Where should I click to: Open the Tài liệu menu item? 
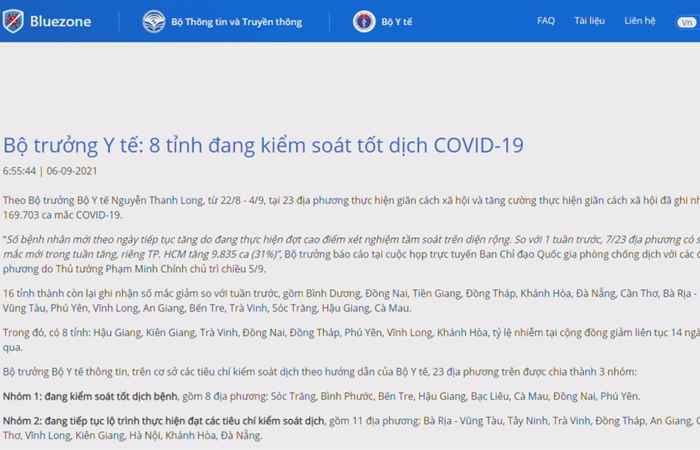pos(589,21)
